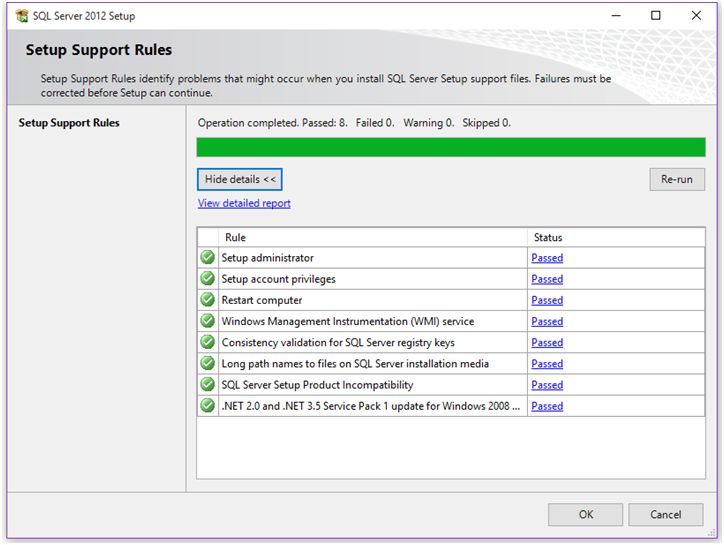724x545 pixels.
Task: Click the green check icon beside Setup administrator
Action: point(208,257)
